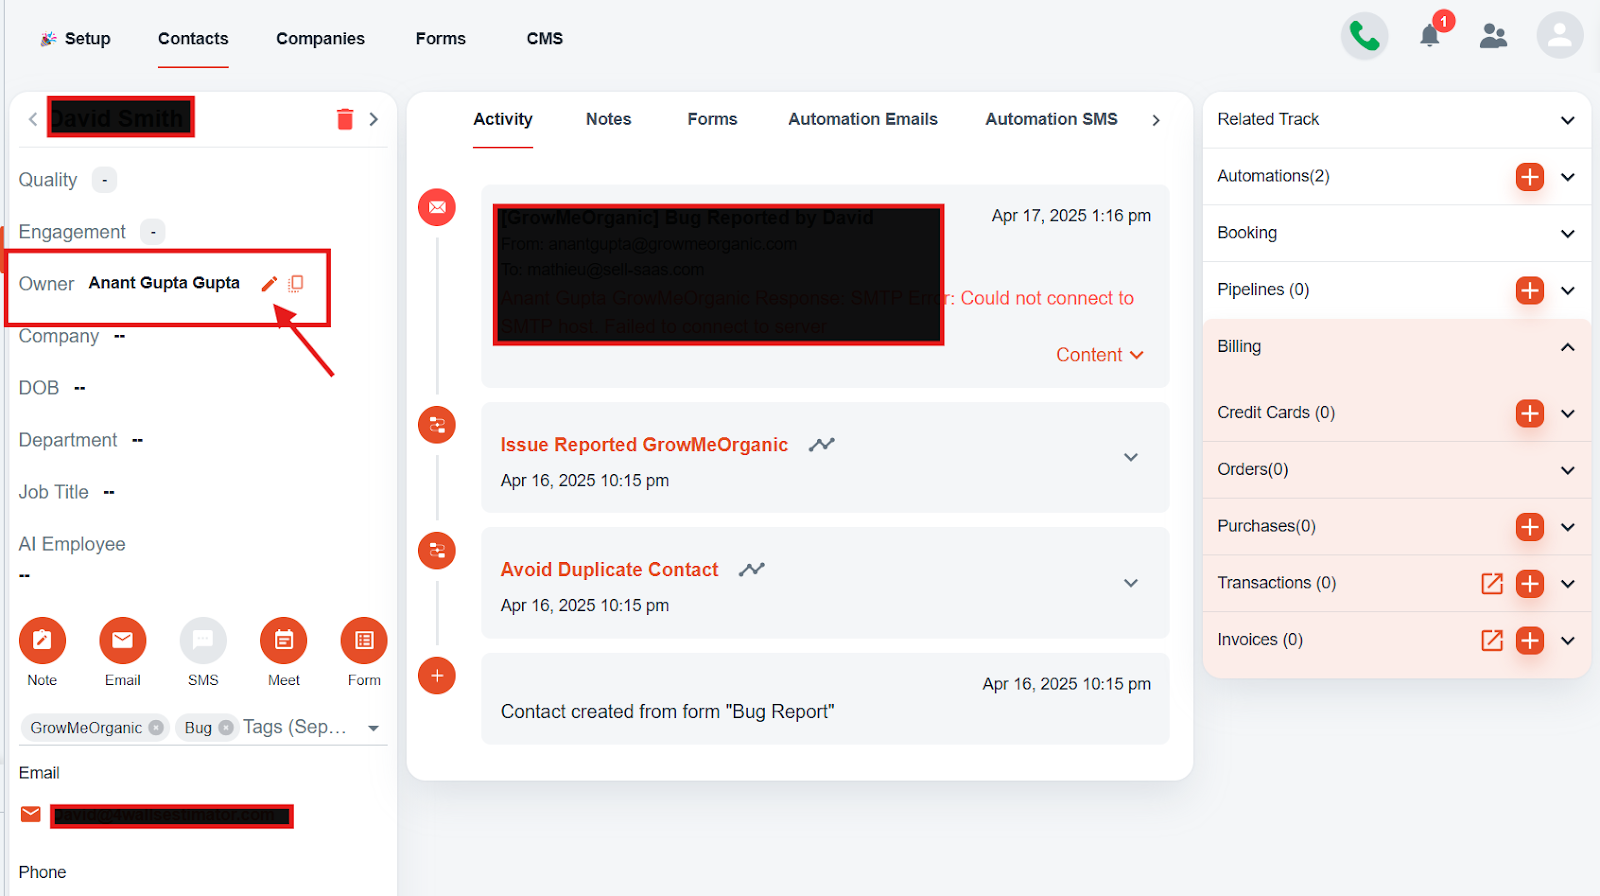Screen dimensions: 1600x896
Task: Expand the Invoices (0) row
Action: click(1568, 640)
